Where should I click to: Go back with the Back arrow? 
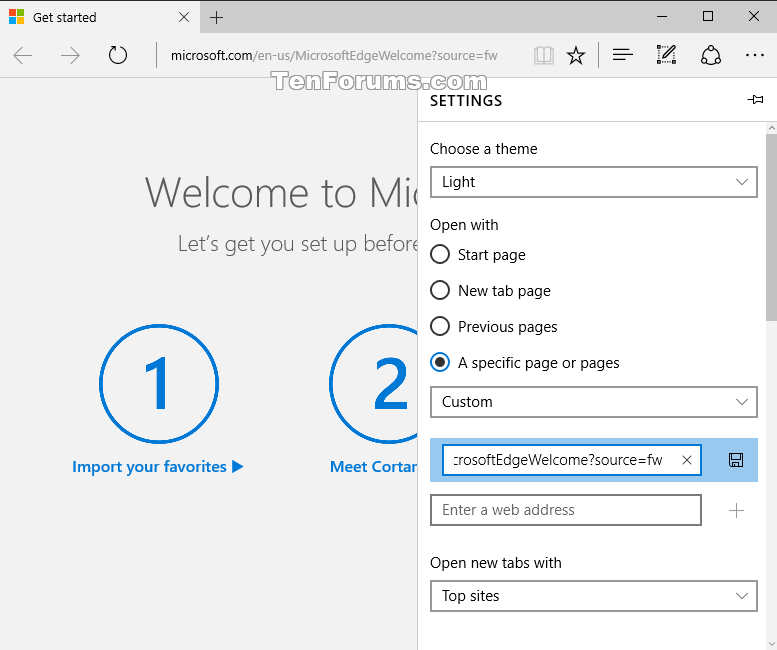click(x=22, y=55)
